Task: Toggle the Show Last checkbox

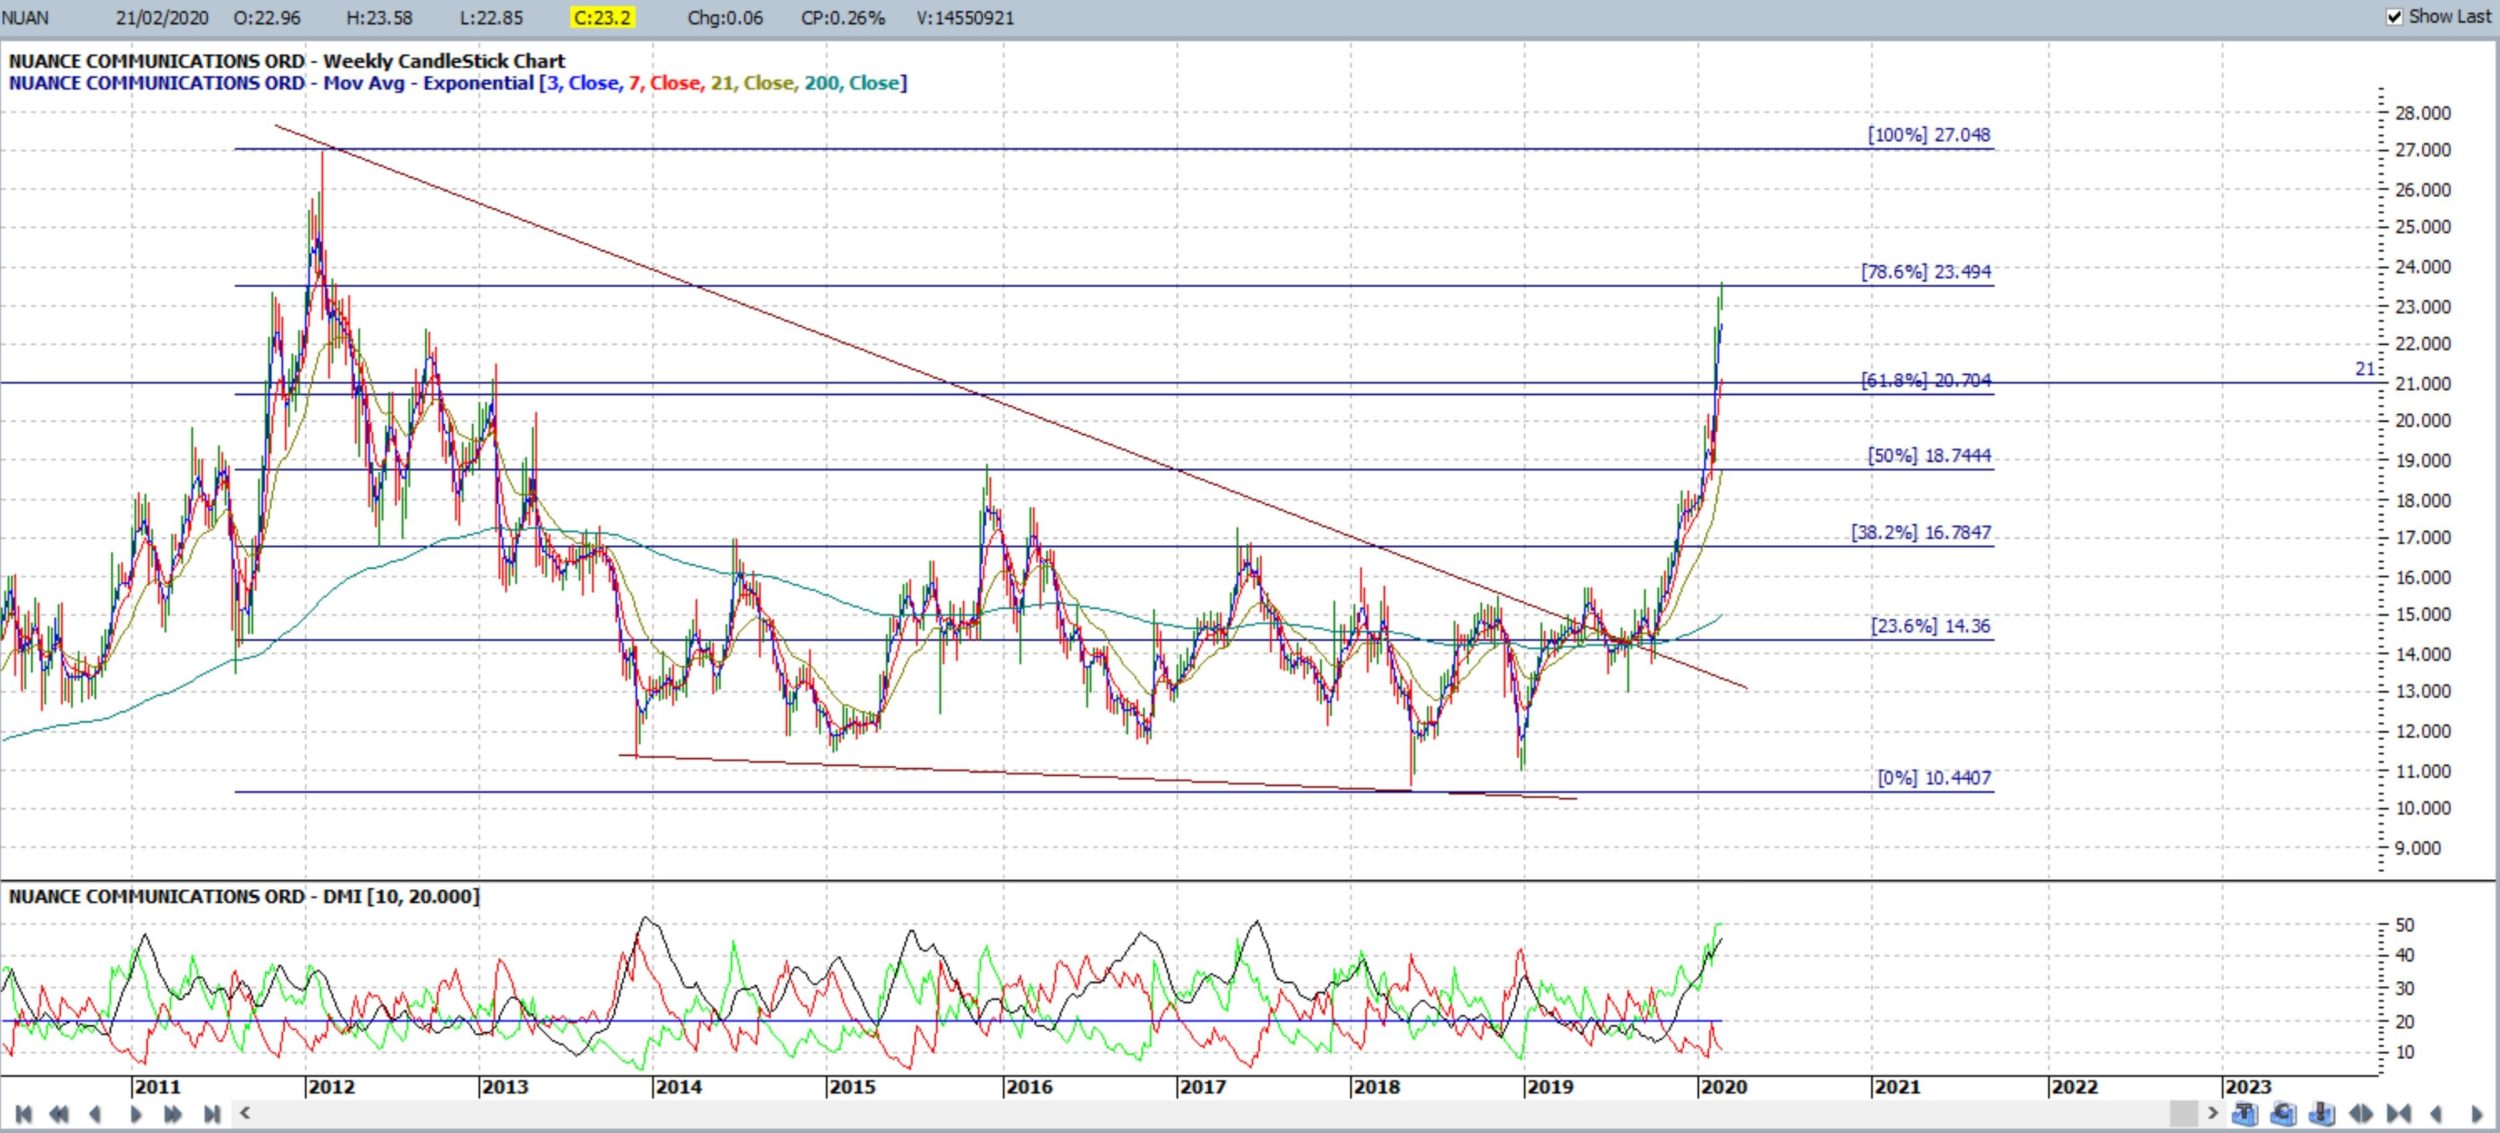Action: click(2394, 17)
